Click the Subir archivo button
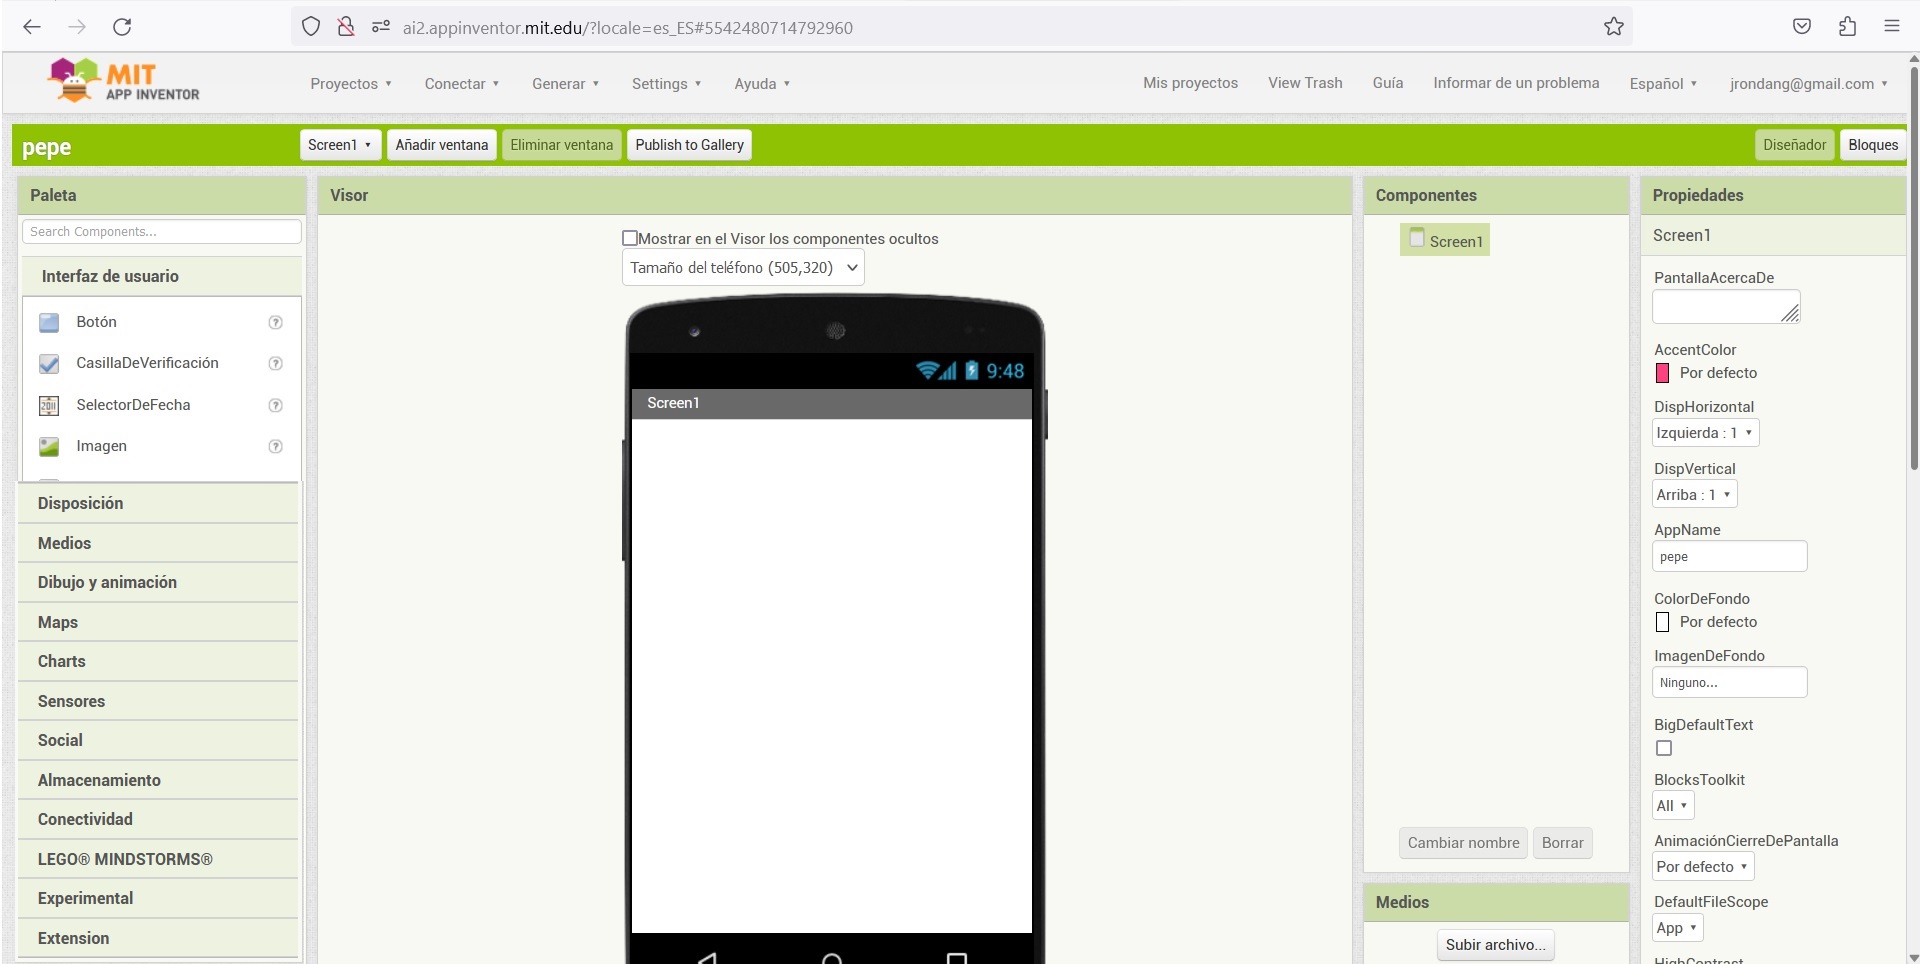 pyautogui.click(x=1494, y=945)
